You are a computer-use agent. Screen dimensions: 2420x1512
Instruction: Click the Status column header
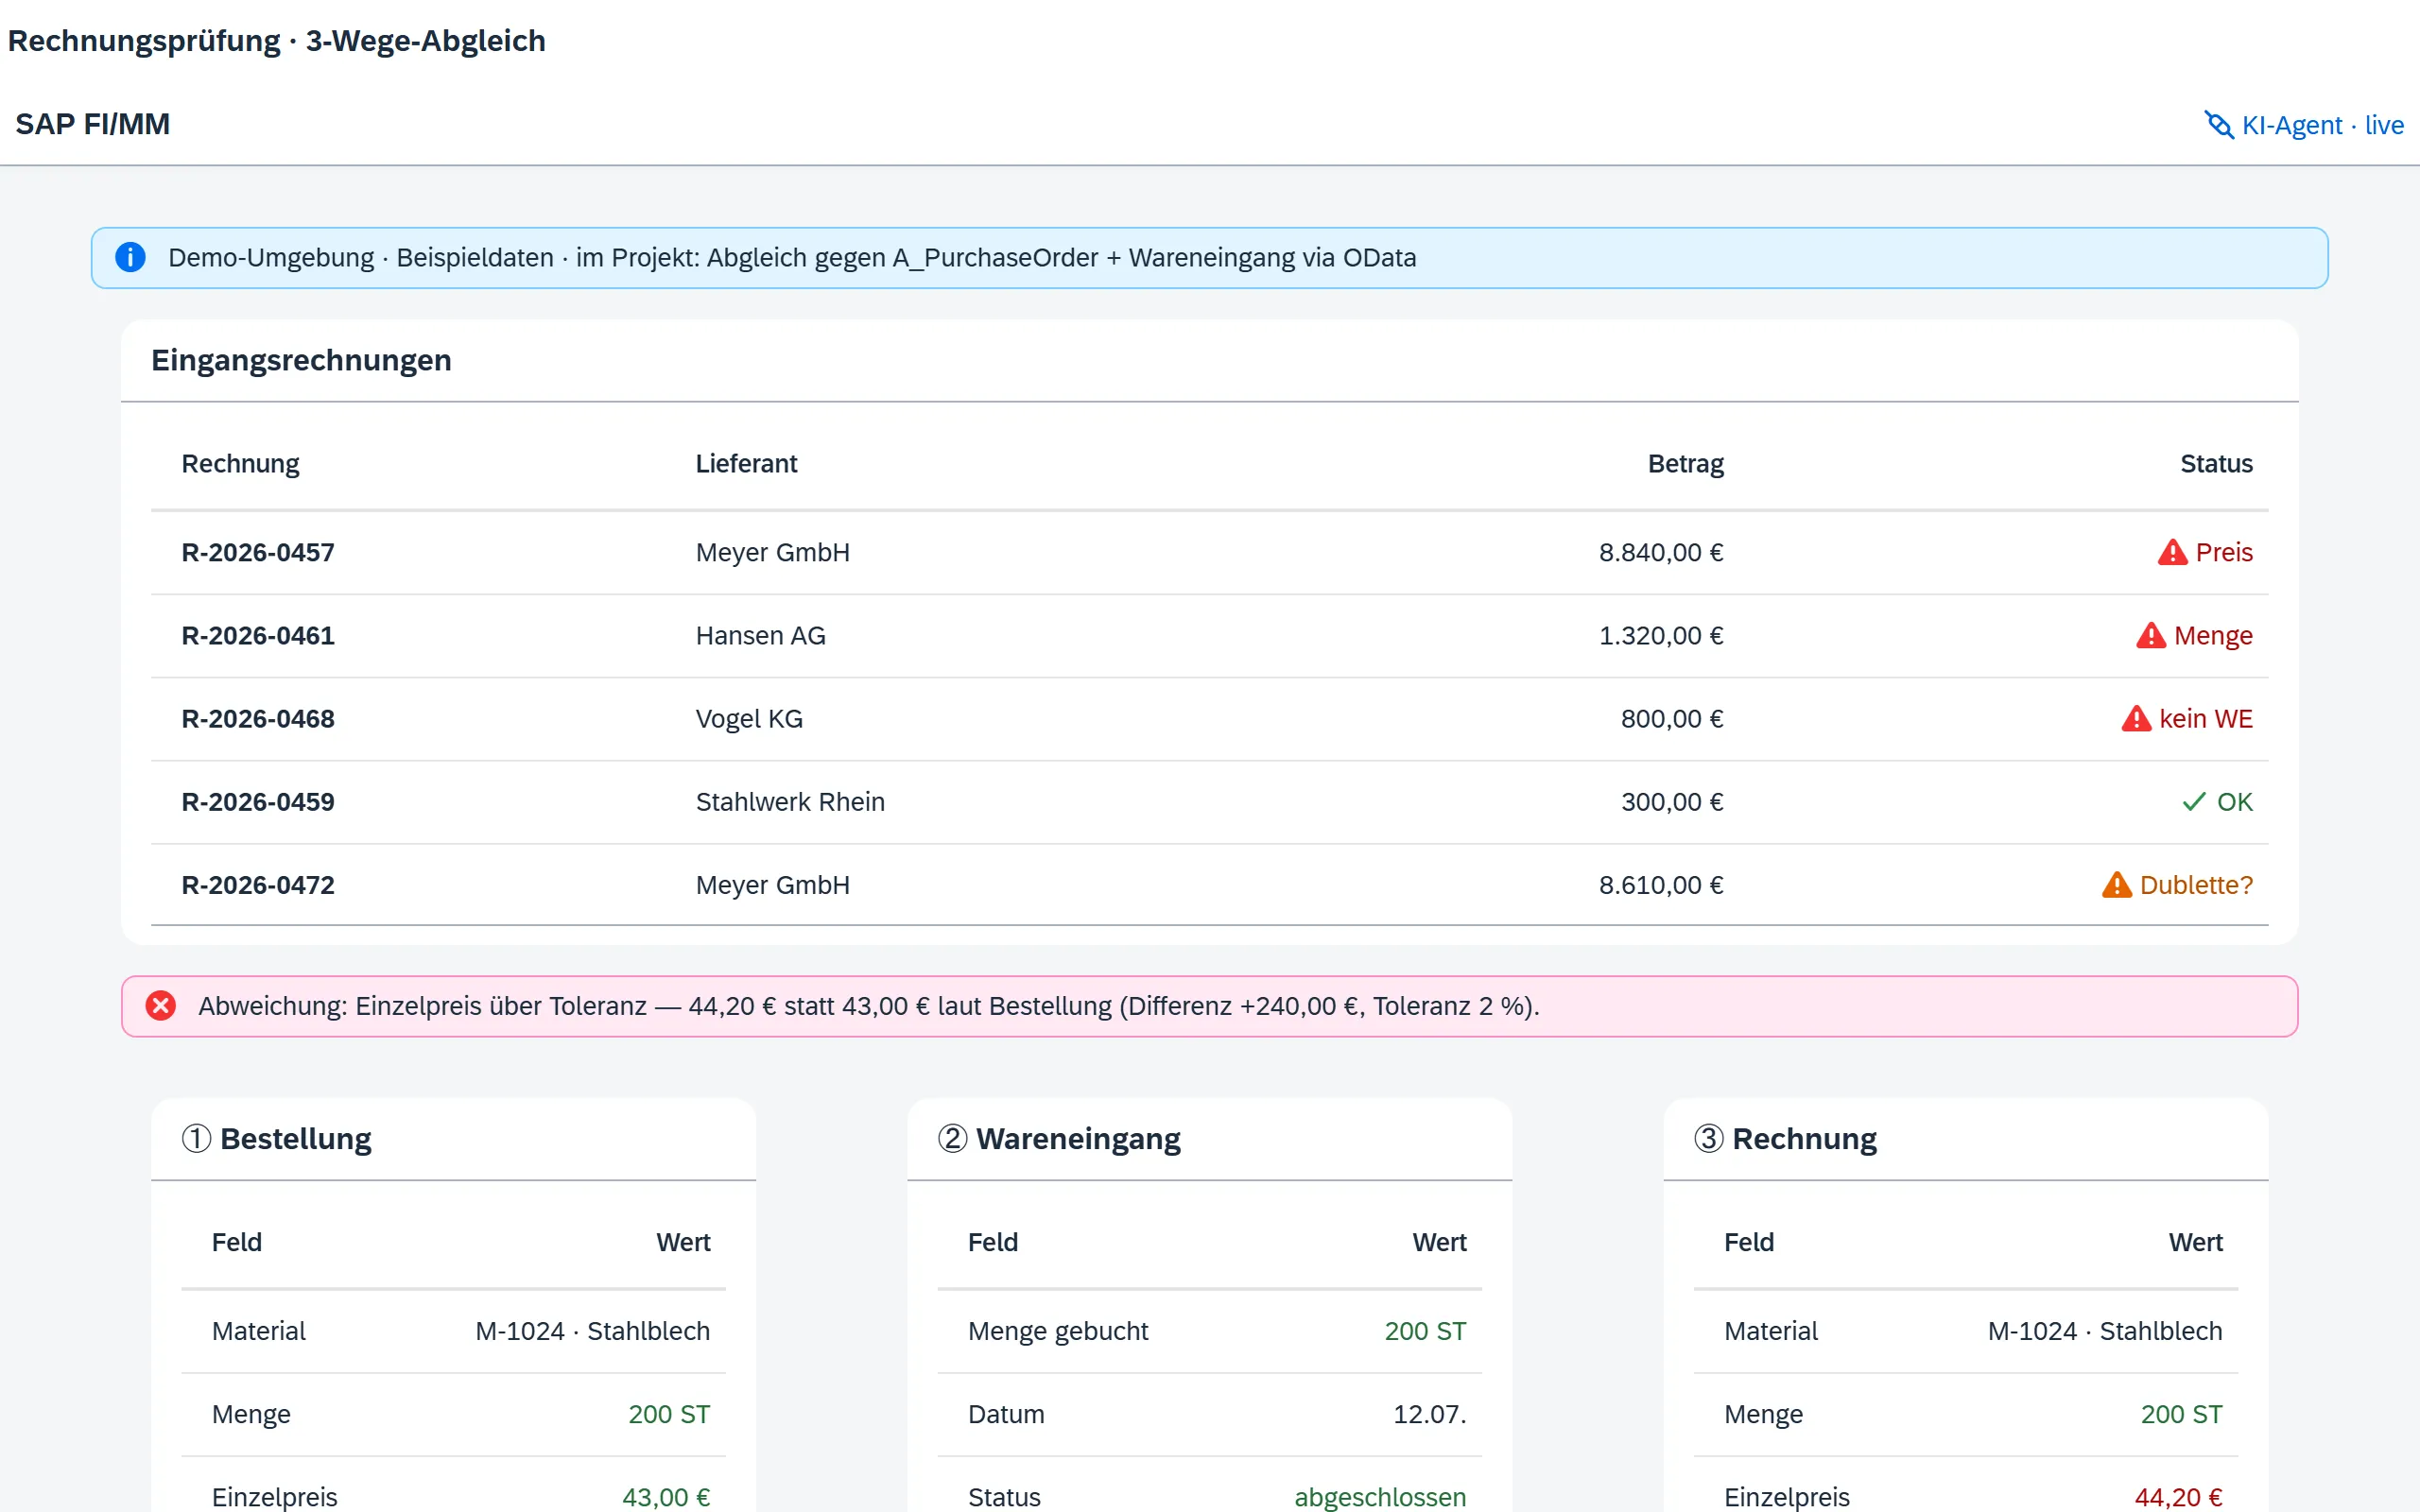[x=2216, y=464]
